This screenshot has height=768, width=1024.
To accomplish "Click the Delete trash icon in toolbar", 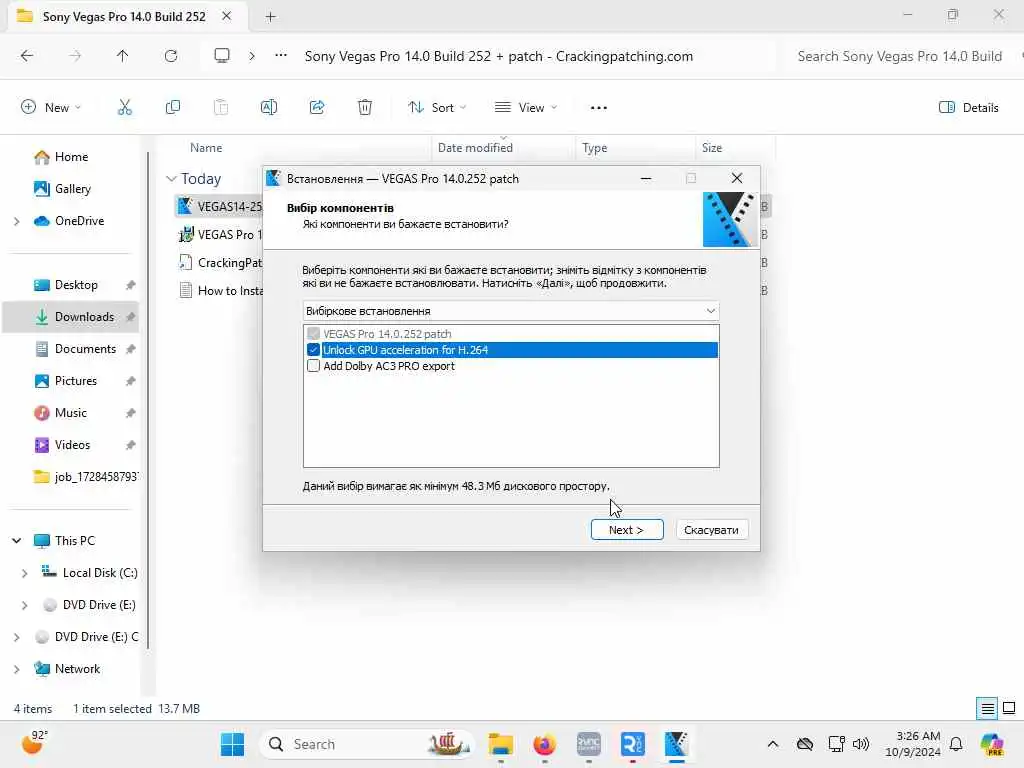I will coord(365,107).
